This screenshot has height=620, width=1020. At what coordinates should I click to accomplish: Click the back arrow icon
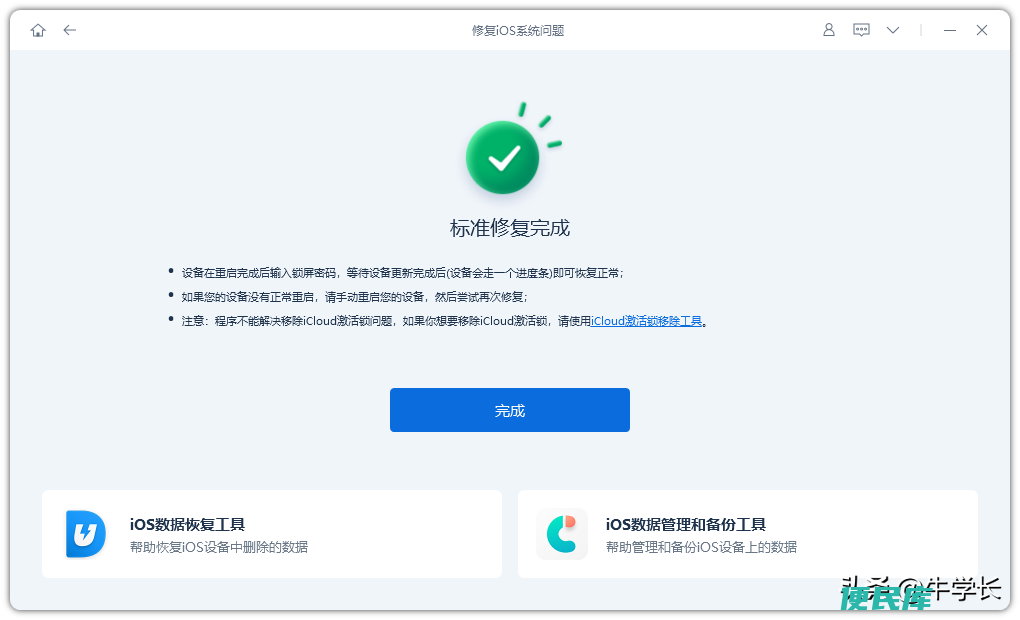(x=70, y=30)
